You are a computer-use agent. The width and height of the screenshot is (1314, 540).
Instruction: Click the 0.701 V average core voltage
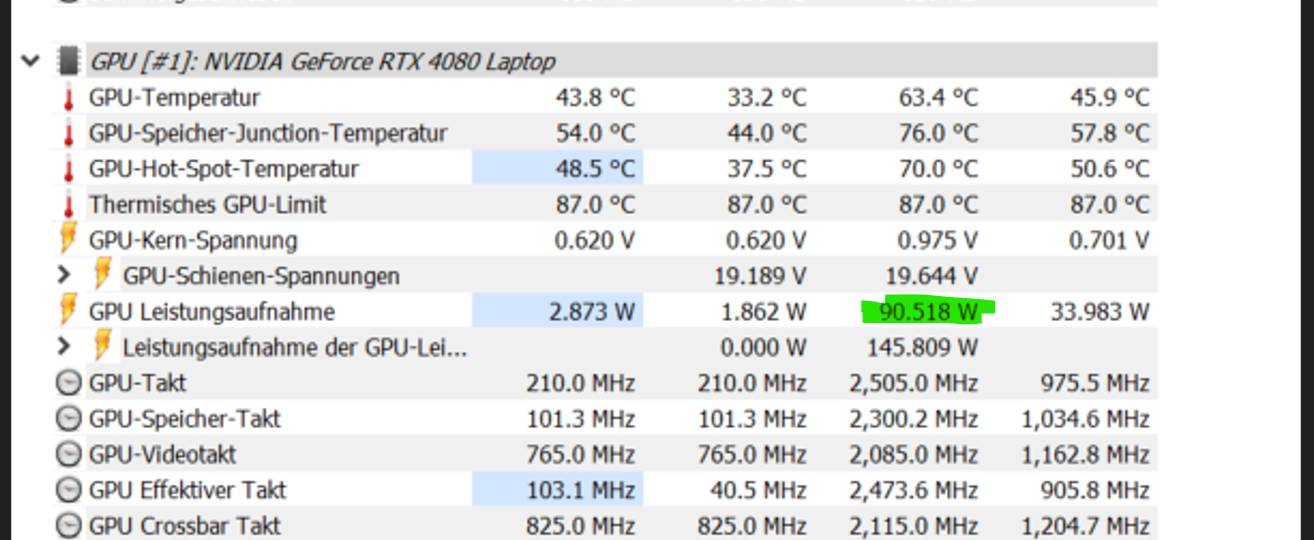pyautogui.click(x=1109, y=240)
